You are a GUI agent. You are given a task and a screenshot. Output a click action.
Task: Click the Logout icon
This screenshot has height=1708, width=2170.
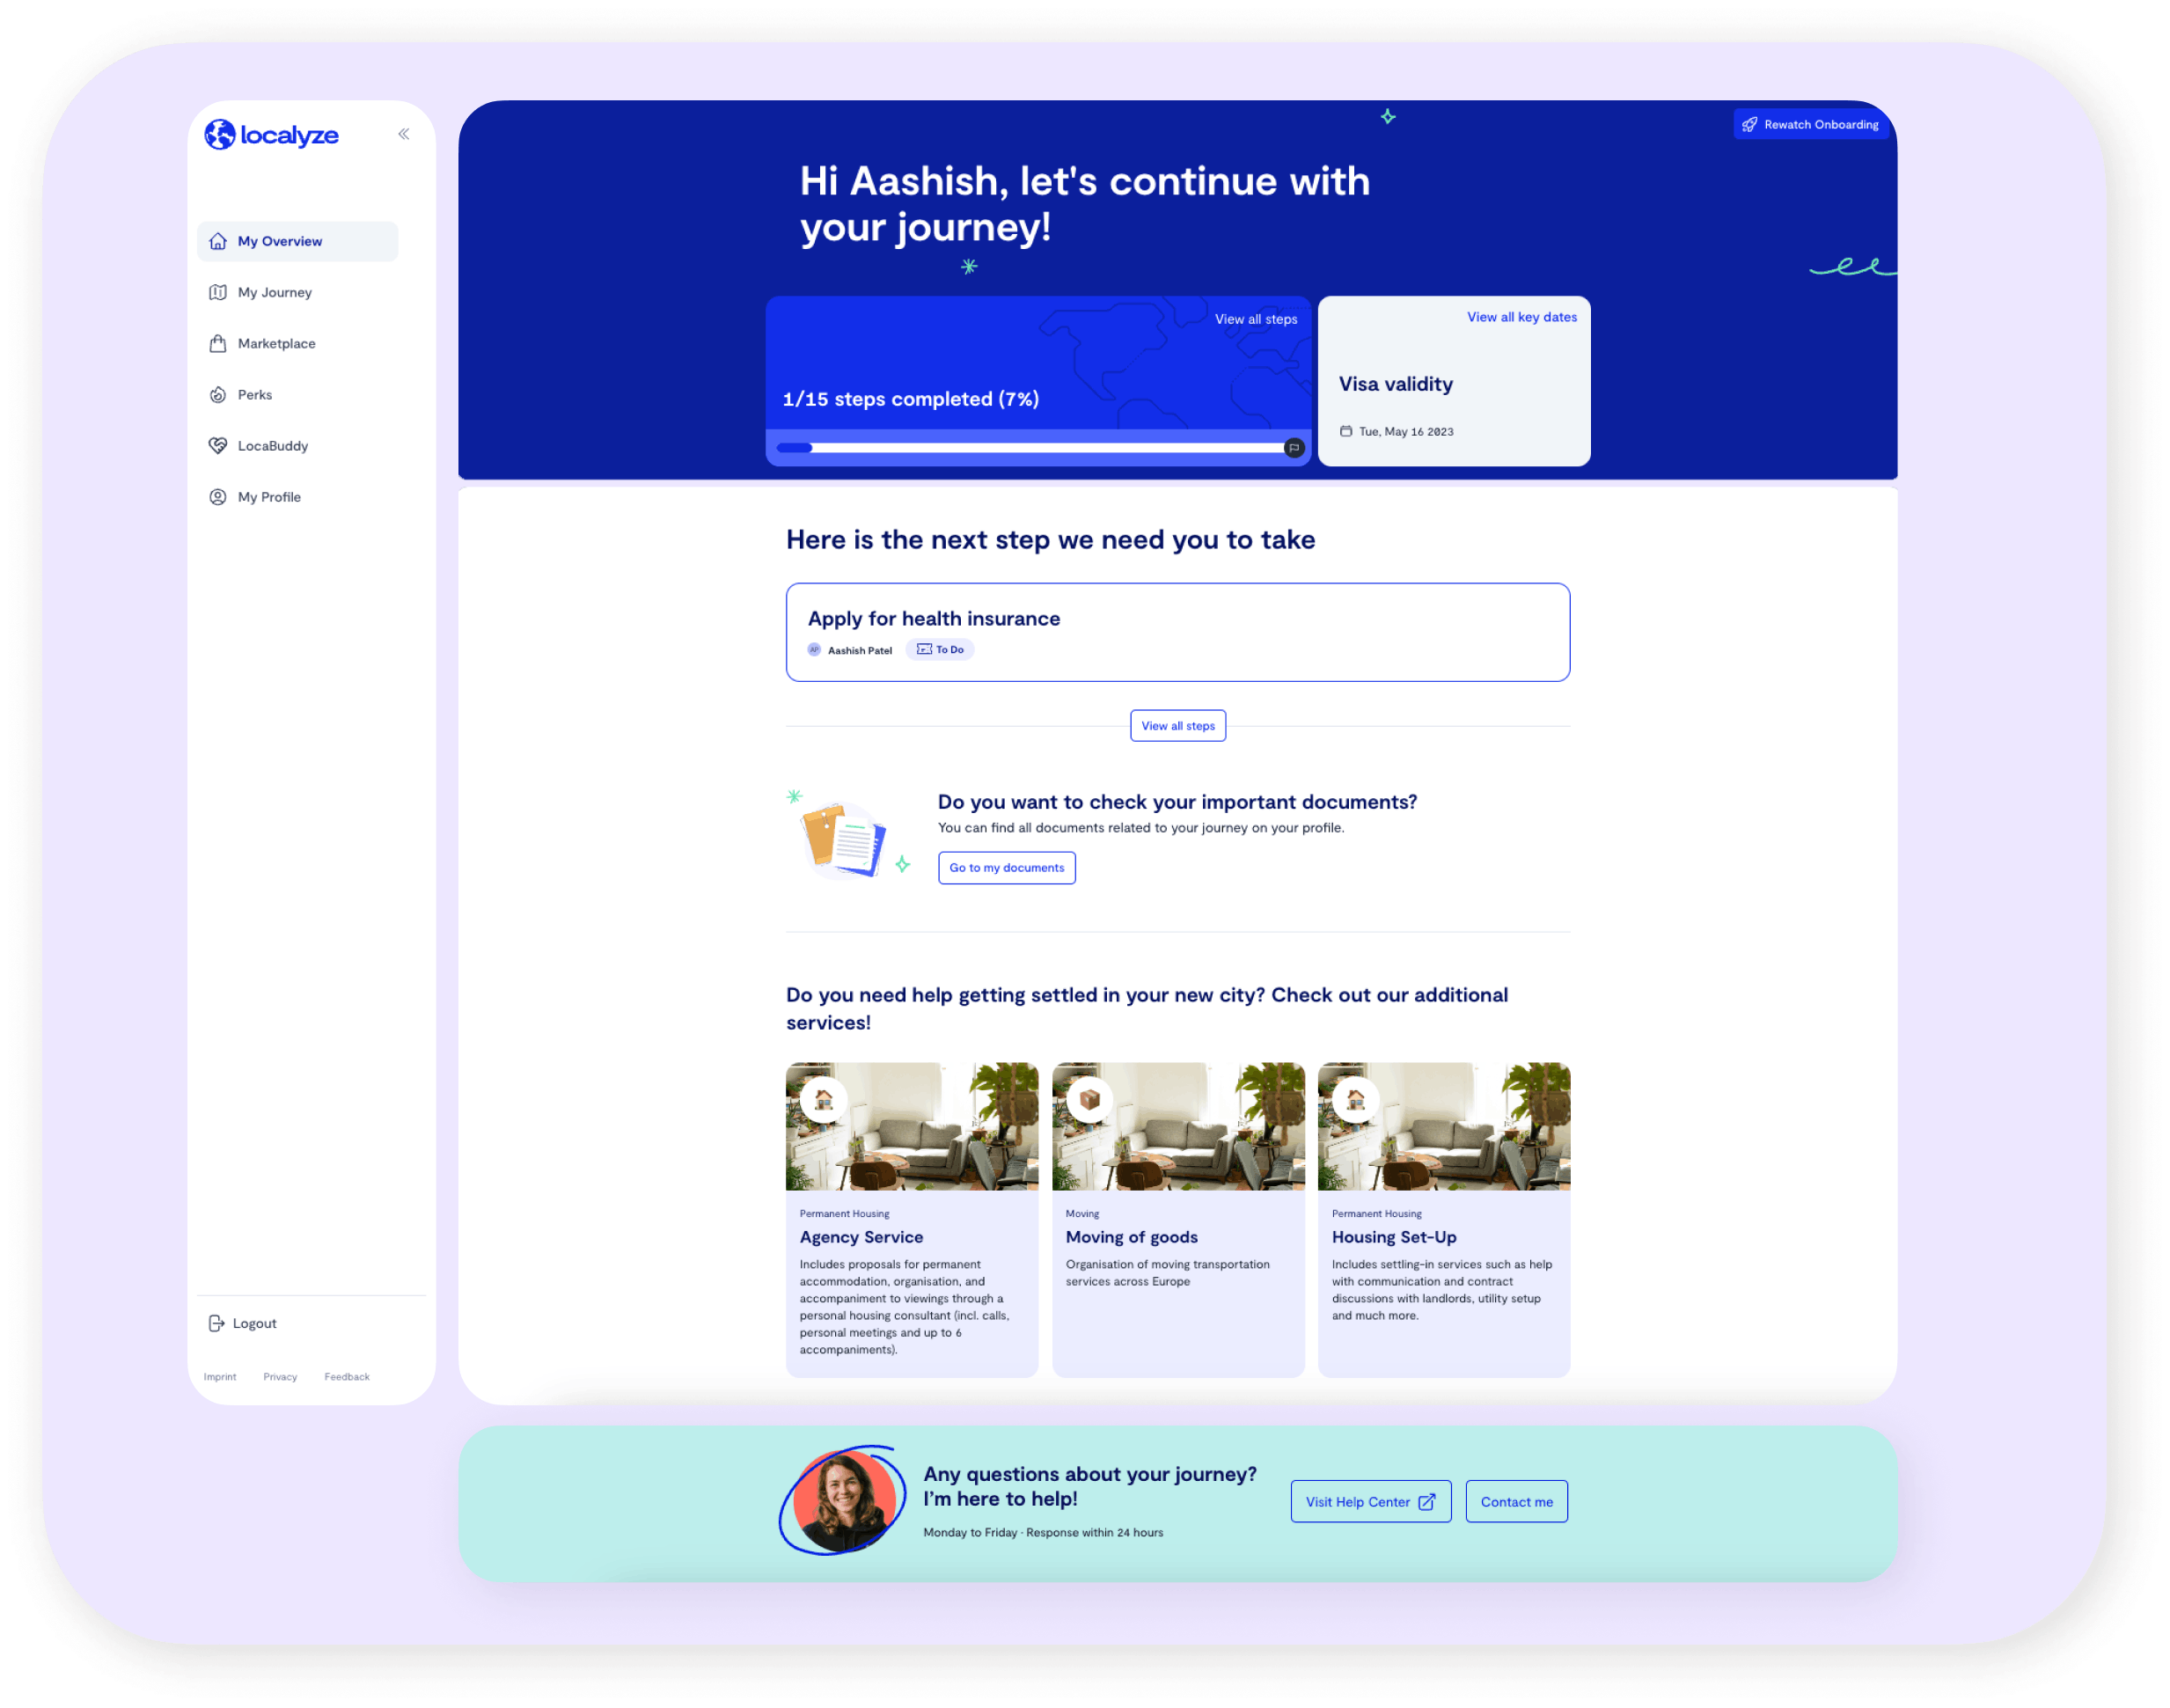(x=217, y=1323)
